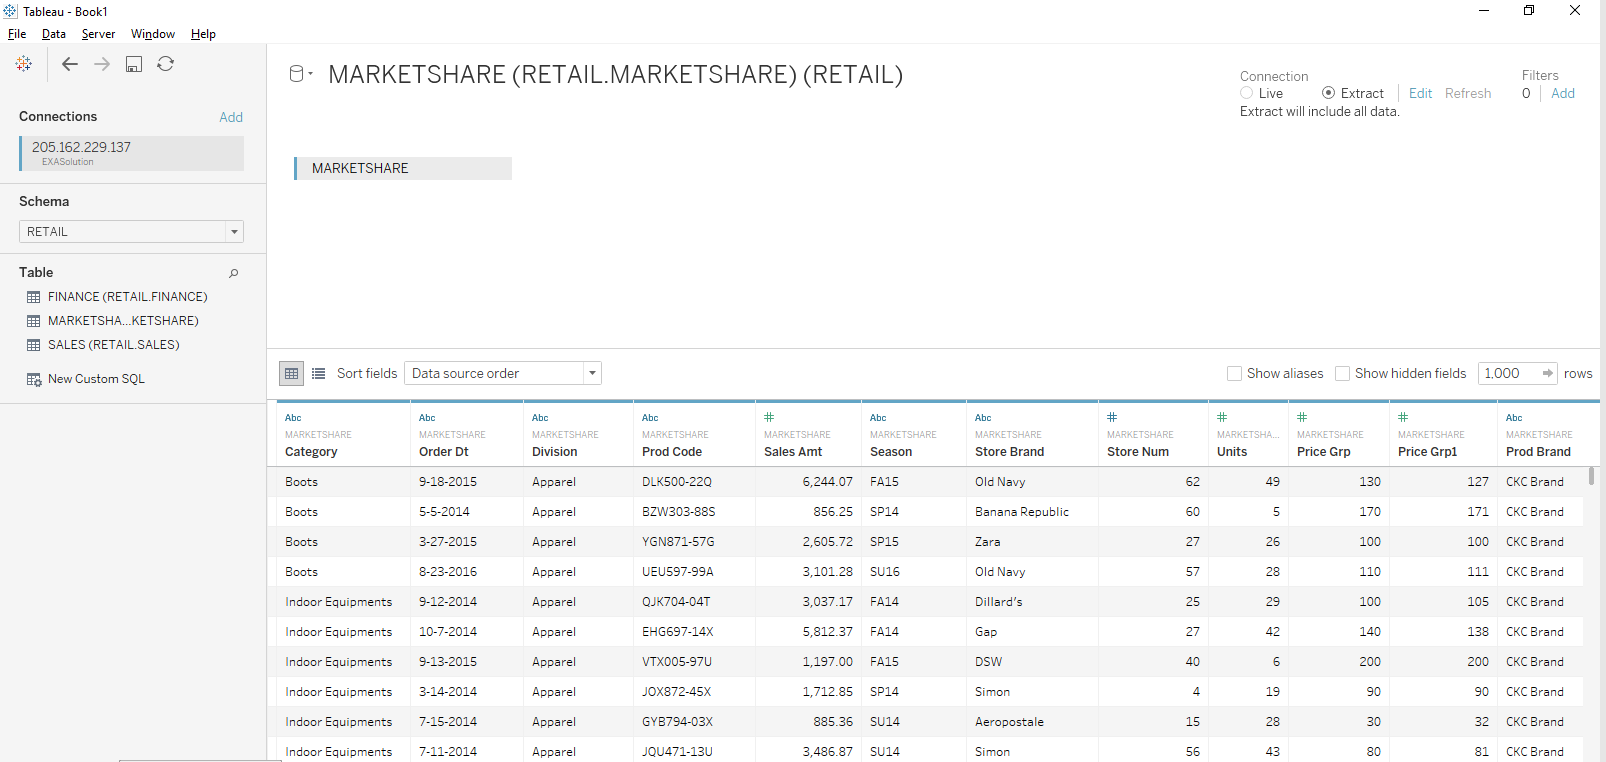The image size is (1606, 762).
Task: Change Prod Brand column Abc type icon
Action: [x=1514, y=418]
